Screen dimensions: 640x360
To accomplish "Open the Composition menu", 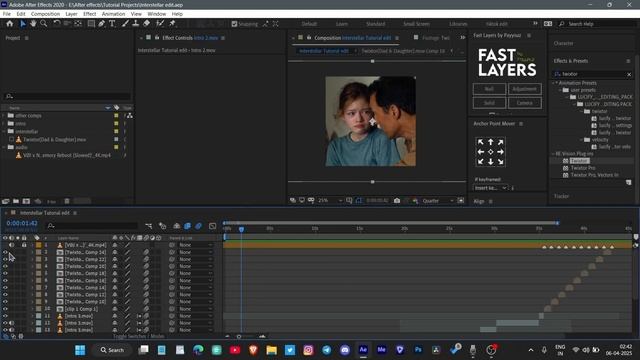I will (x=45, y=14).
